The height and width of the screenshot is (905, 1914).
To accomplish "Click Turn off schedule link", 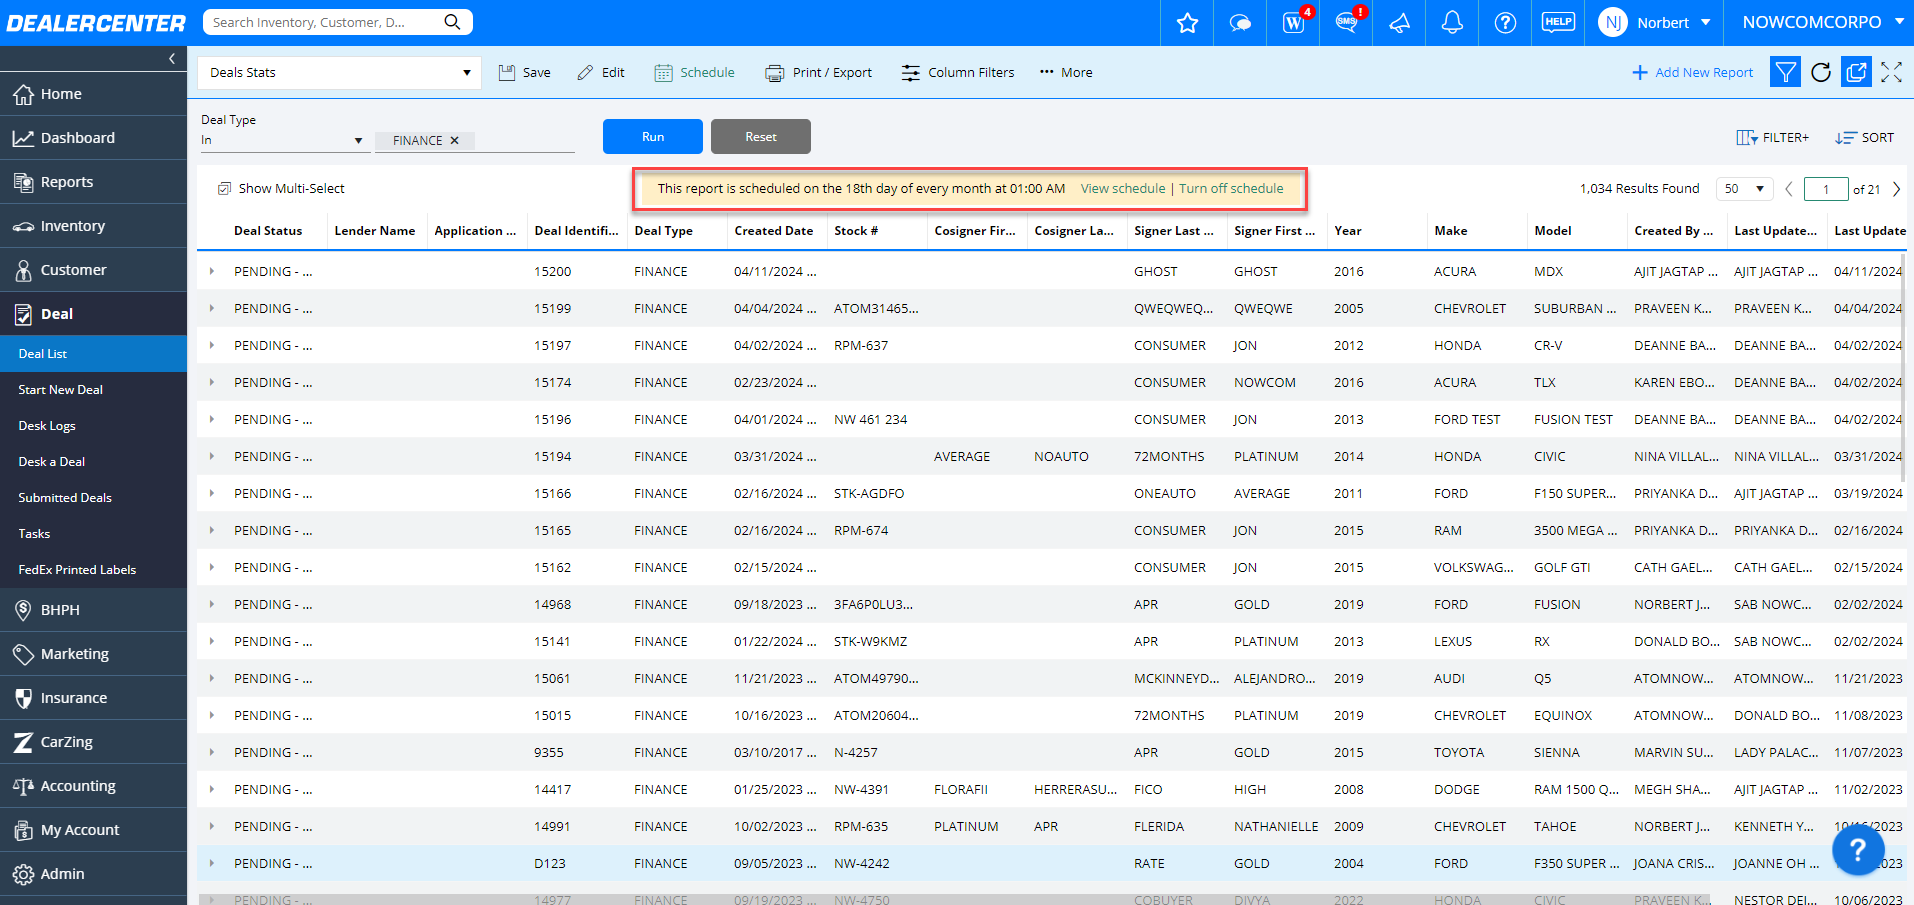I will pos(1231,188).
